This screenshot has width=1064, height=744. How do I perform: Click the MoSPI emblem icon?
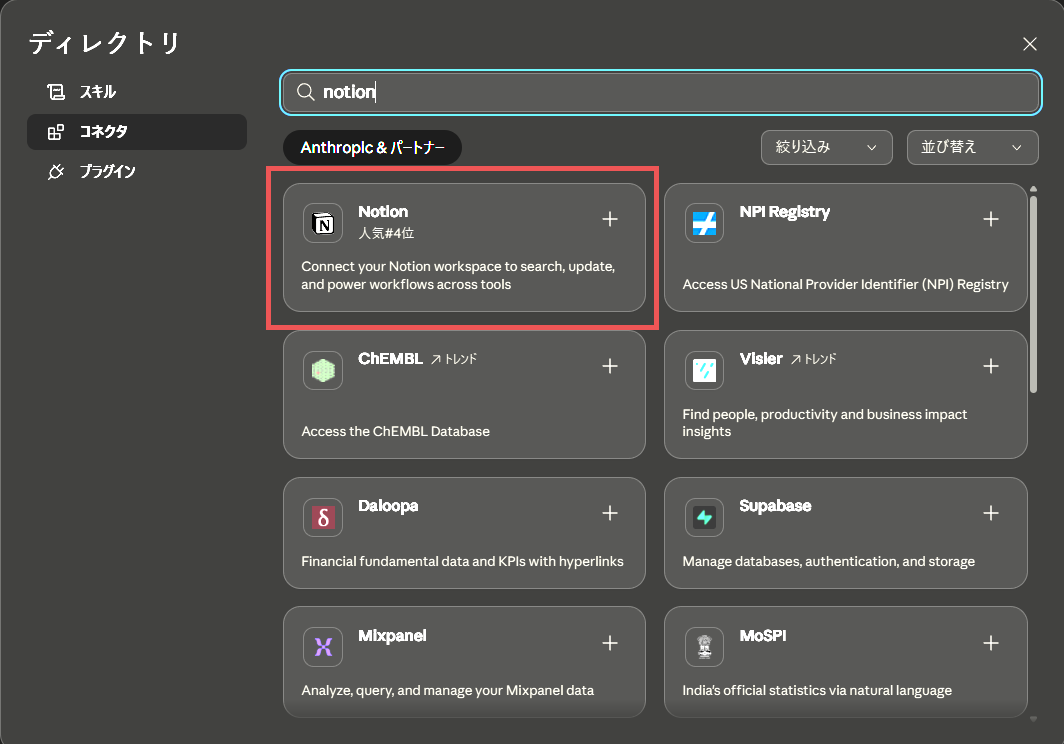704,647
